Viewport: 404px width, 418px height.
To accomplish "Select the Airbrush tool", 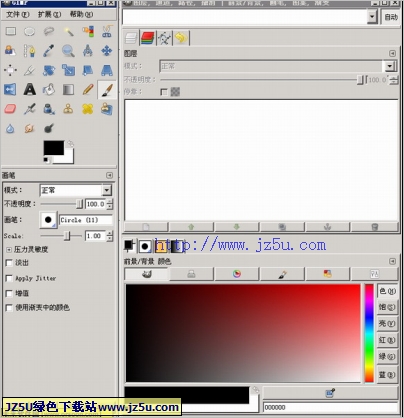I will pyautogui.click(x=30, y=109).
